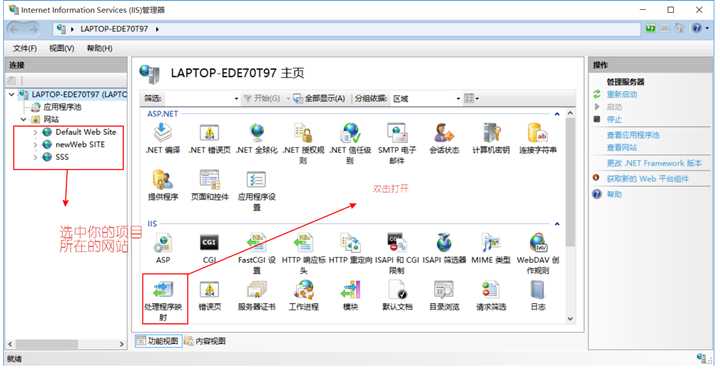Open the .NET 授权规则 icon

click(304, 133)
